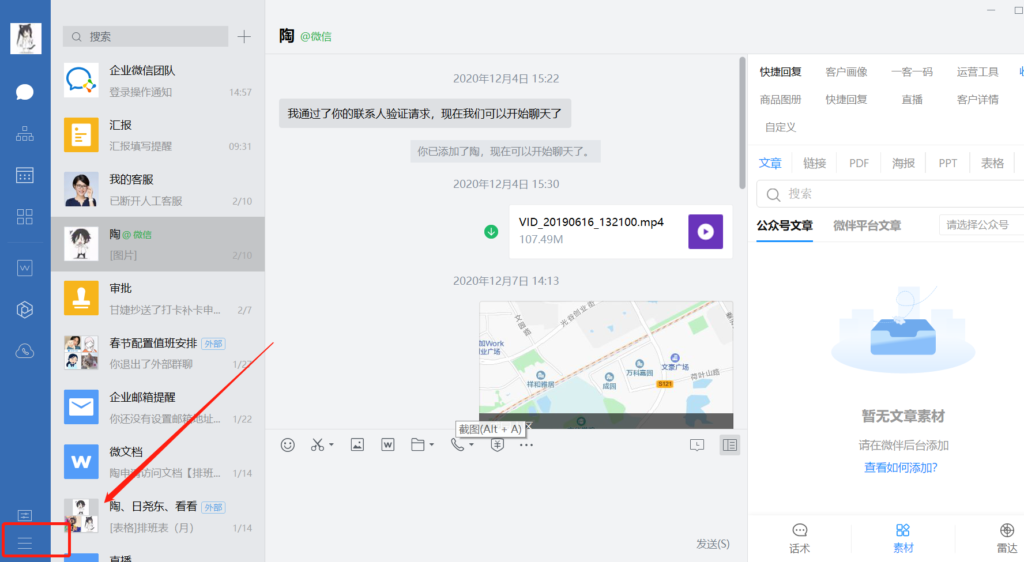
Task: Click the folder file icon in chat toolbar
Action: pos(418,445)
